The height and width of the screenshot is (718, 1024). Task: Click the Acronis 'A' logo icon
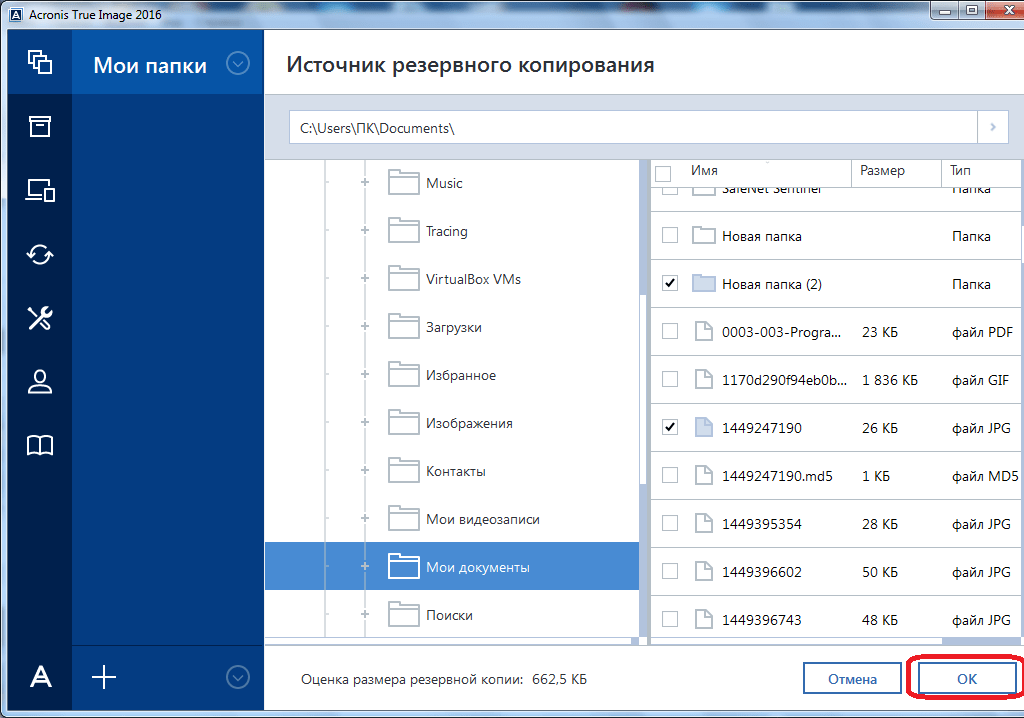click(40, 678)
